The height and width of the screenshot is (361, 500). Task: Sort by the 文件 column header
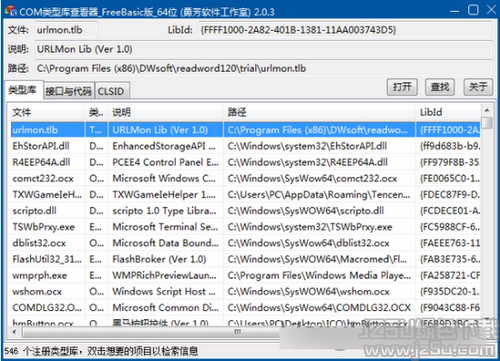pyautogui.click(x=47, y=112)
